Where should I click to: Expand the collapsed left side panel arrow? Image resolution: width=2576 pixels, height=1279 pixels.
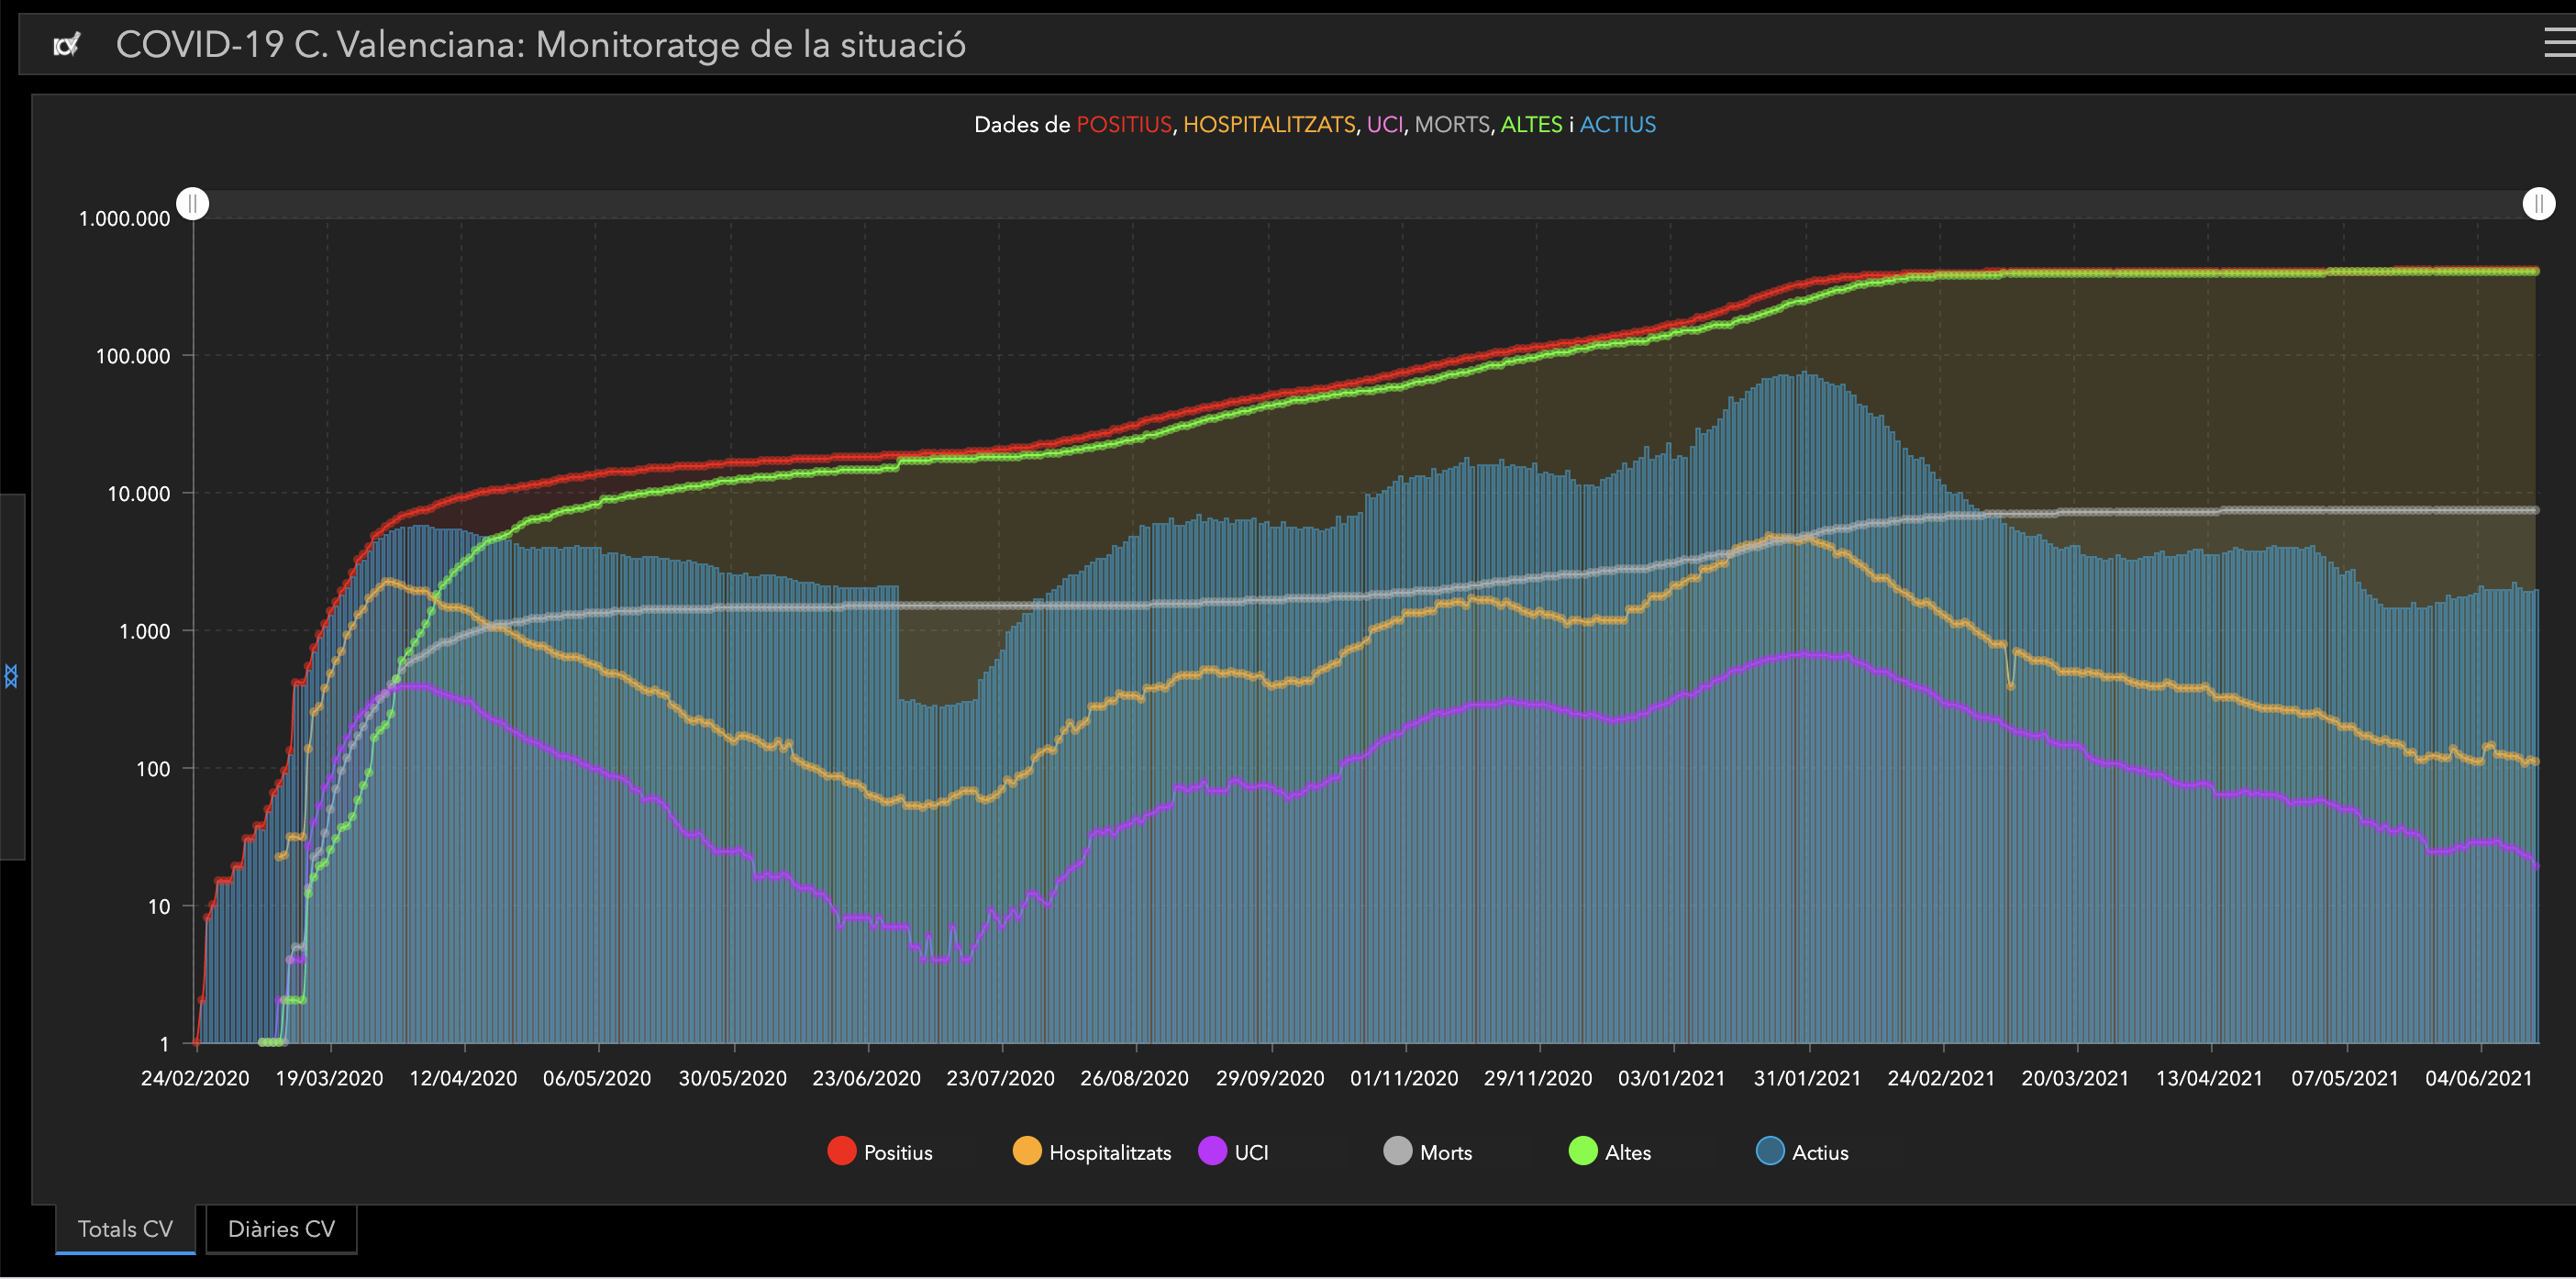click(x=11, y=676)
